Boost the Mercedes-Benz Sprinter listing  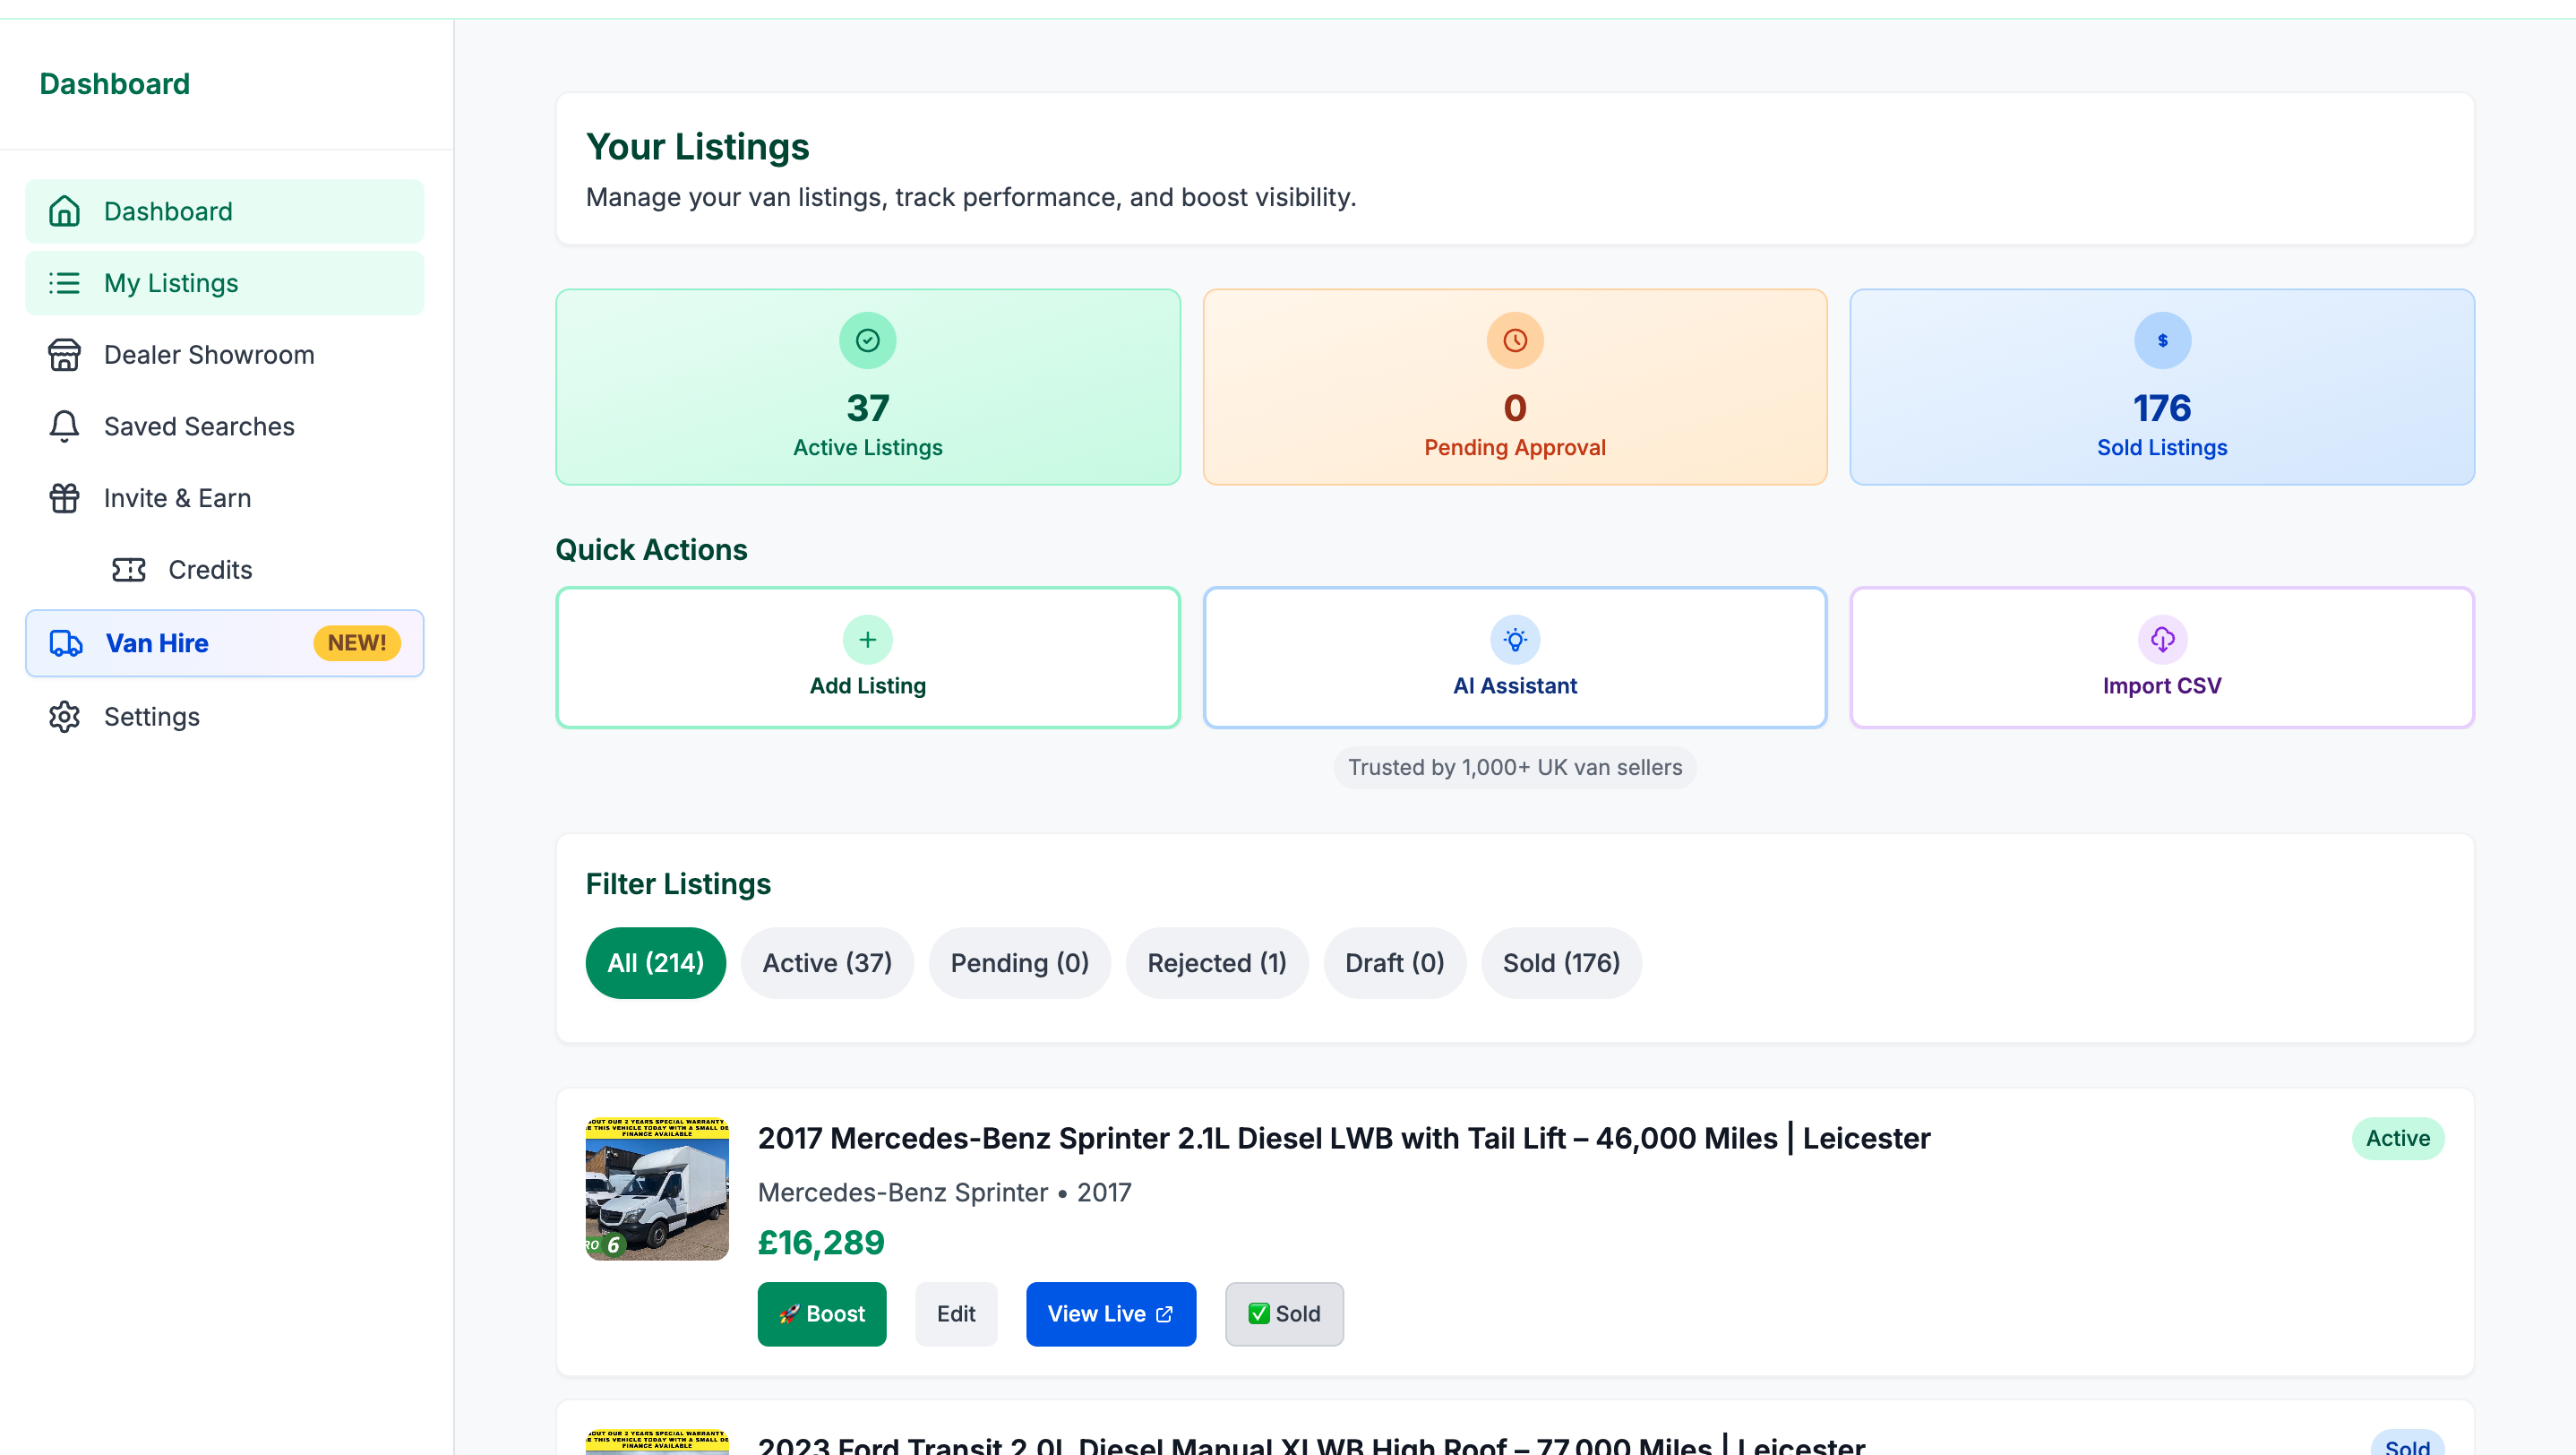821,1314
